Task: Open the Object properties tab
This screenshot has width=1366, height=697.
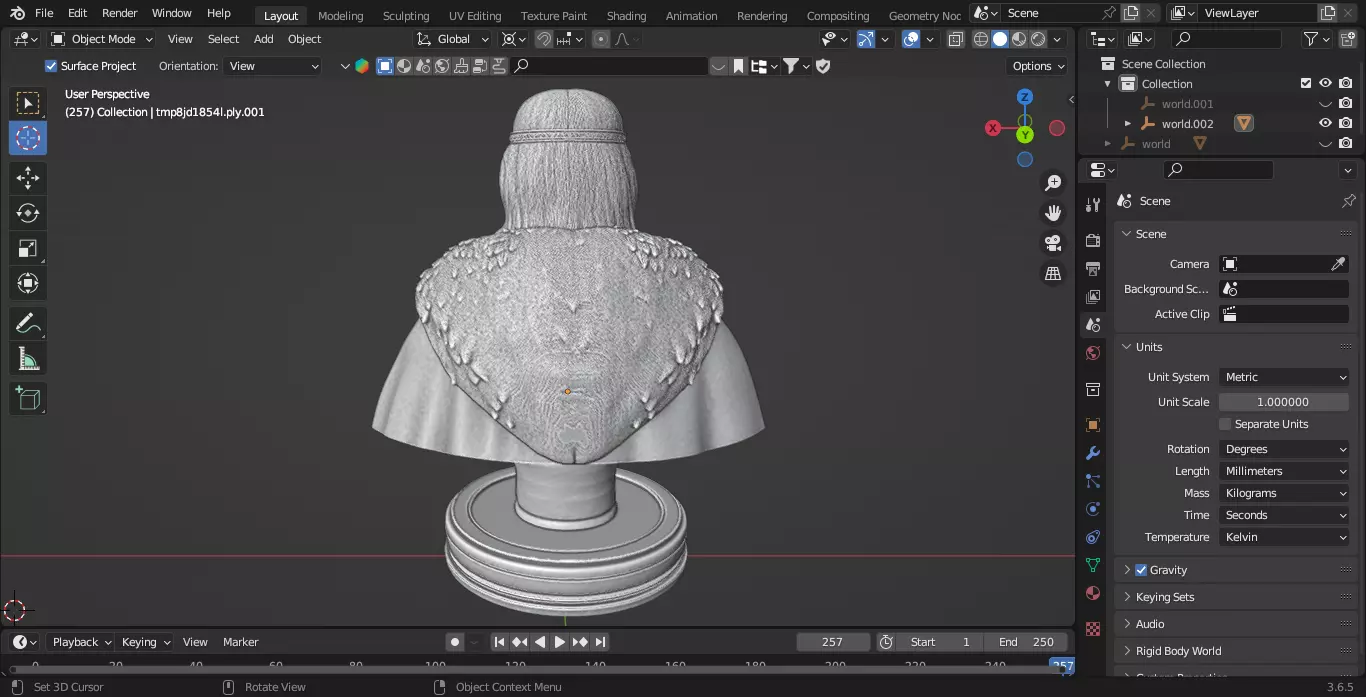Action: click(1093, 425)
